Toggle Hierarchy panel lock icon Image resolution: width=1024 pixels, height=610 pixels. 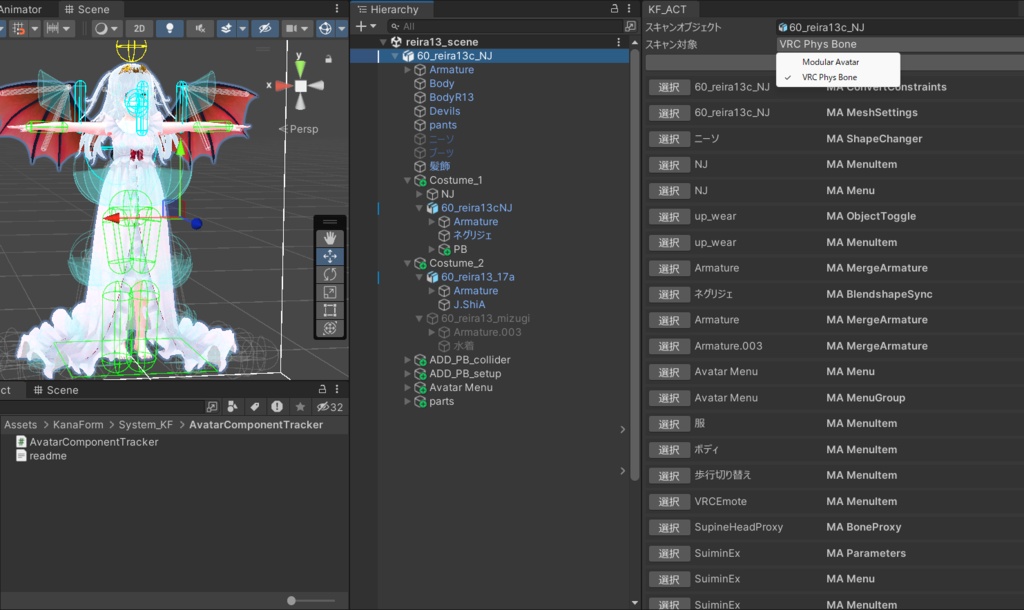pos(615,8)
